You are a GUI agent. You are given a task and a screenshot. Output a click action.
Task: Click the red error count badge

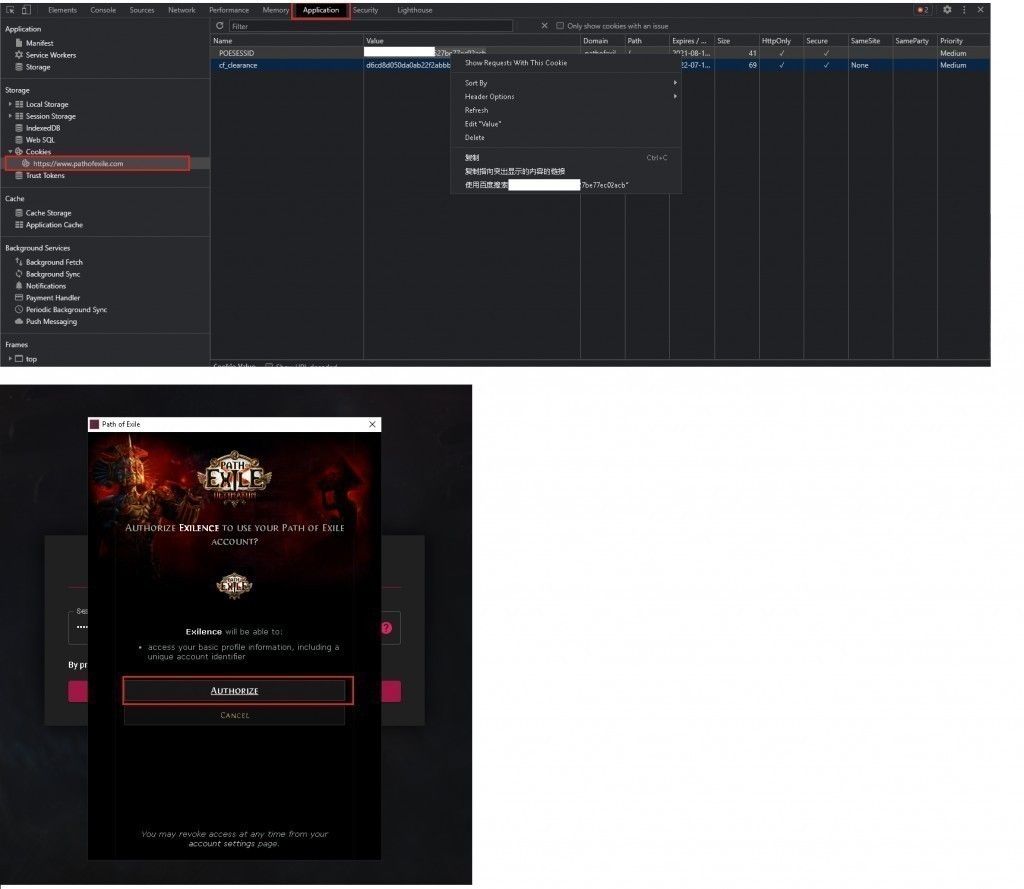[922, 10]
